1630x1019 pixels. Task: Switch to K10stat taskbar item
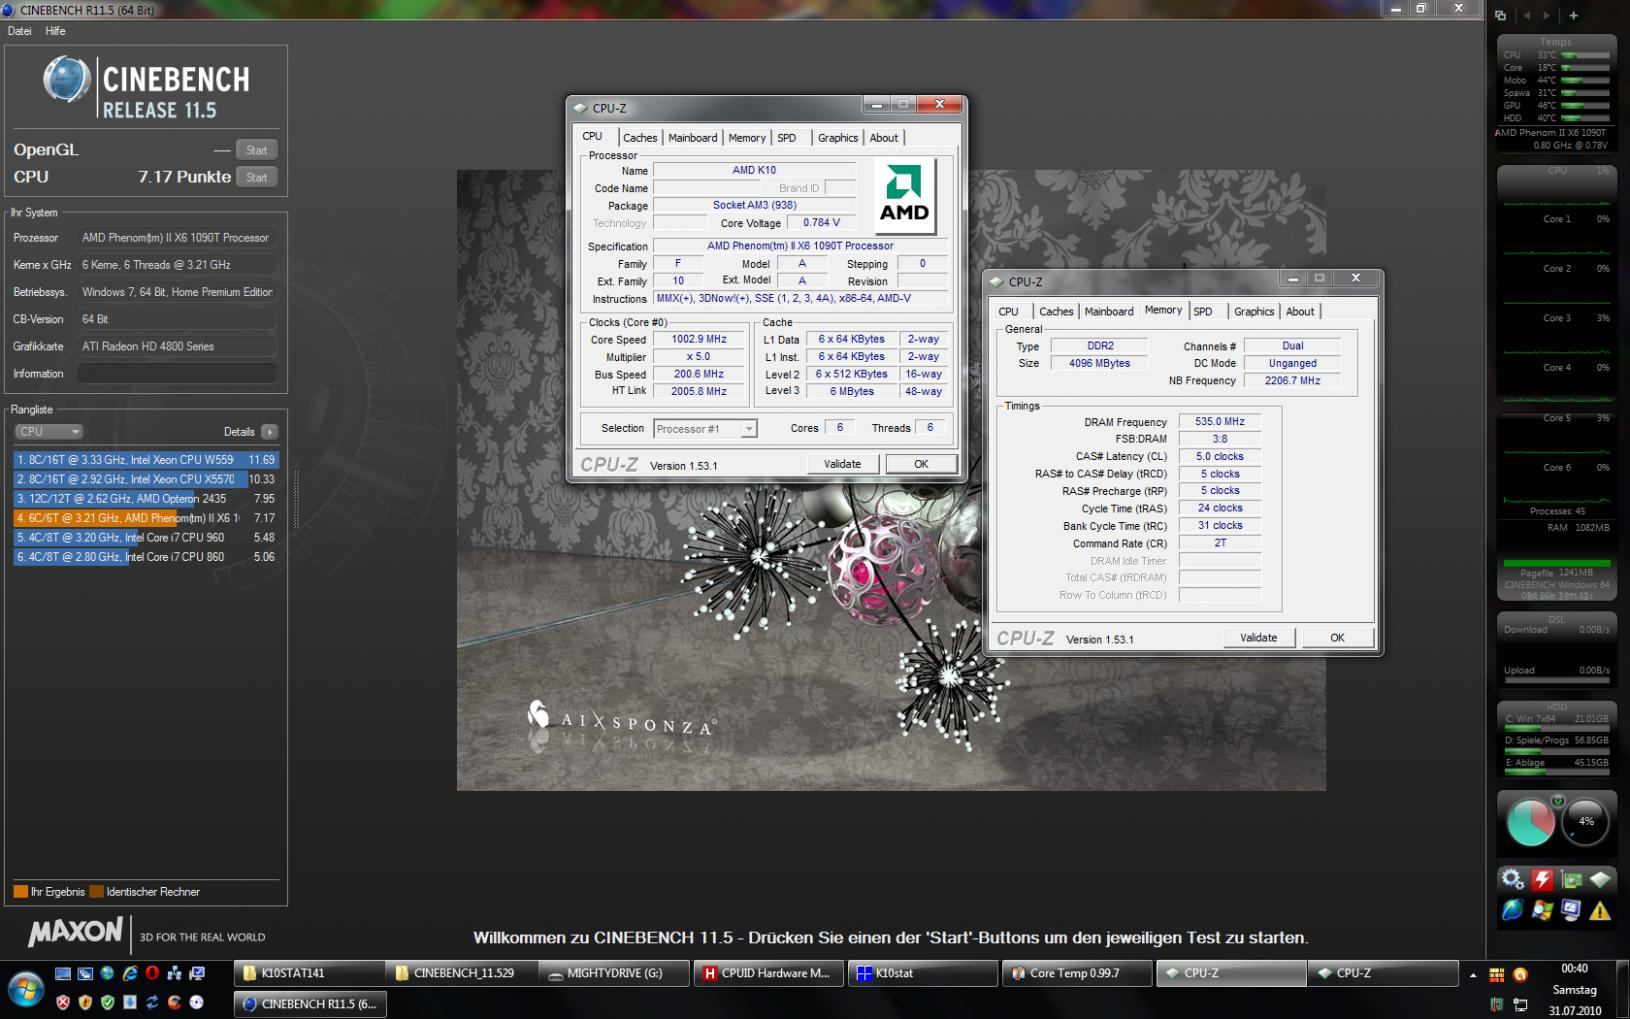coord(922,973)
